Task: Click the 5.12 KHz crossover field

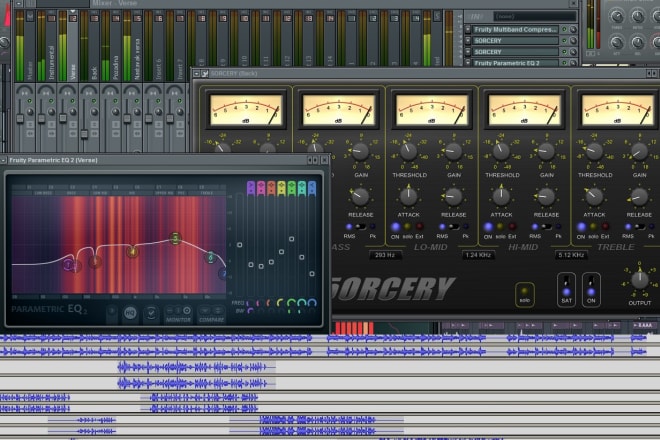Action: pyautogui.click(x=571, y=255)
